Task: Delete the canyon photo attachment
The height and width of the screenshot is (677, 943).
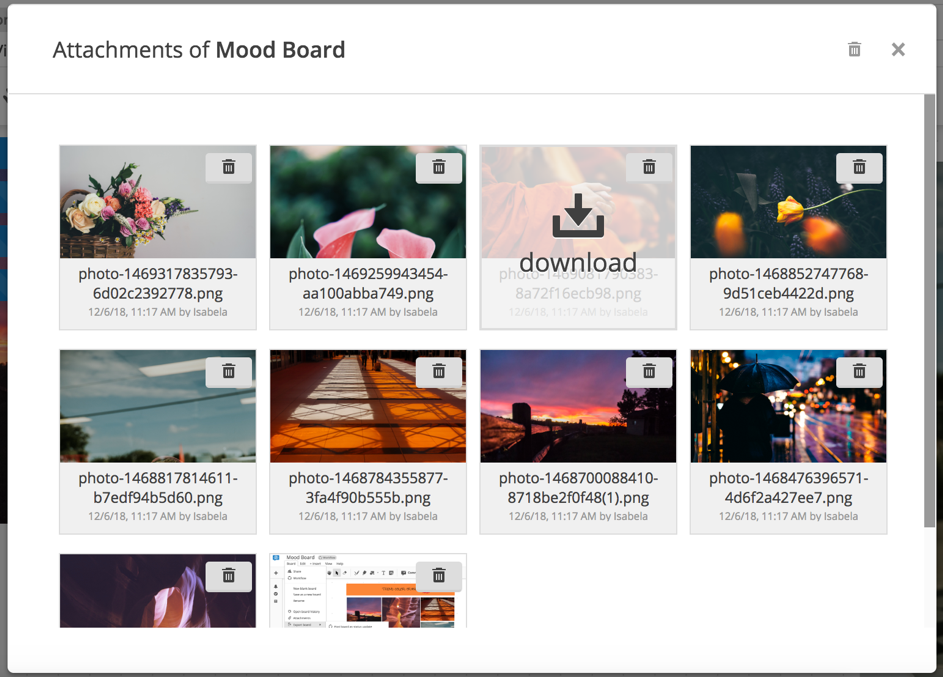Action: click(x=228, y=576)
